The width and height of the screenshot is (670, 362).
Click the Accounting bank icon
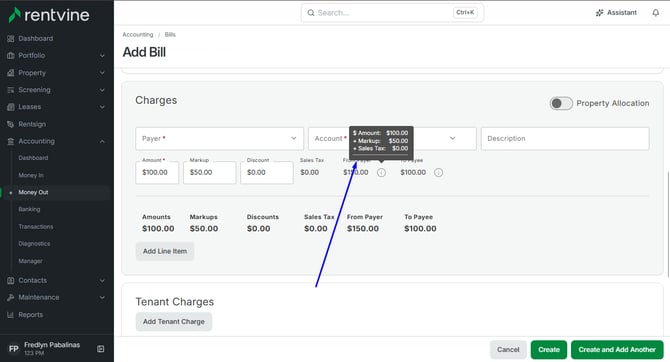click(11, 141)
